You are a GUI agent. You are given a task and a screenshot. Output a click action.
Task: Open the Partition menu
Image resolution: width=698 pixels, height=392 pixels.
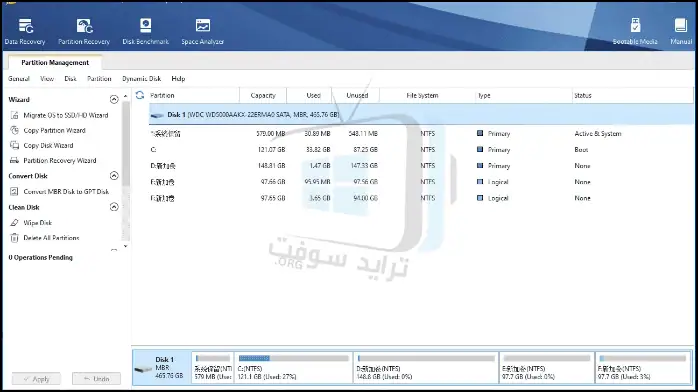[99, 79]
